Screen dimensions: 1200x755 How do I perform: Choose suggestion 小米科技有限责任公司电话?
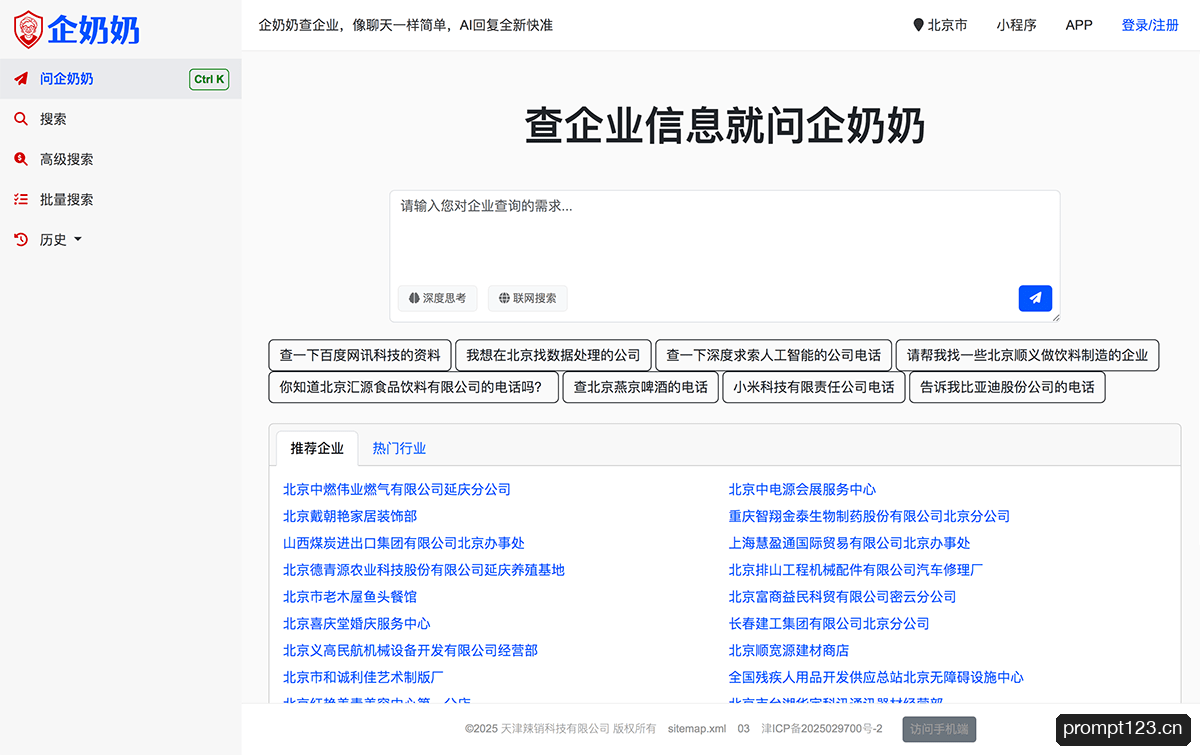[813, 387]
